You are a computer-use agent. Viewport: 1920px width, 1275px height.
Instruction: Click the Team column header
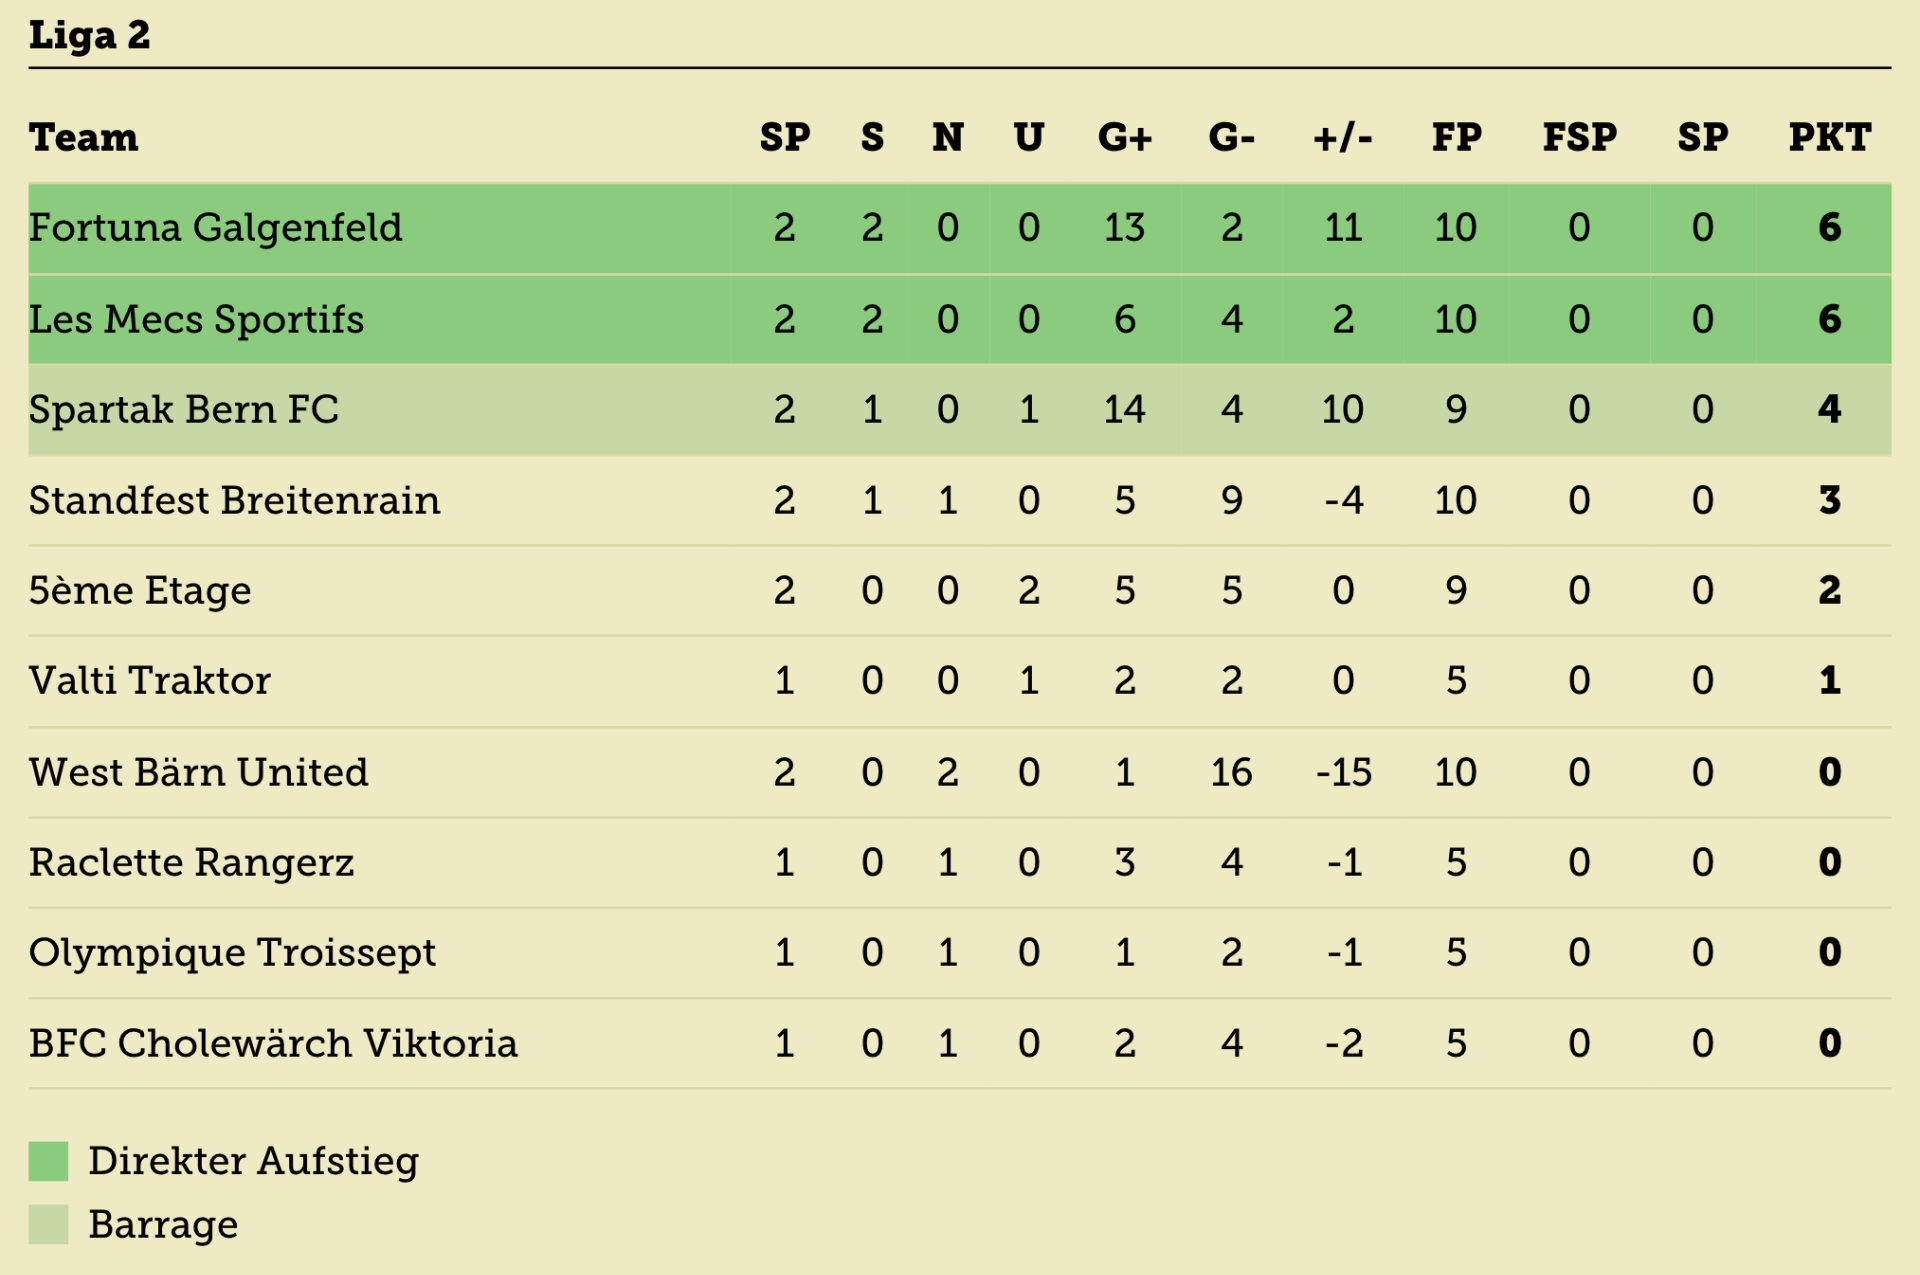click(x=84, y=137)
